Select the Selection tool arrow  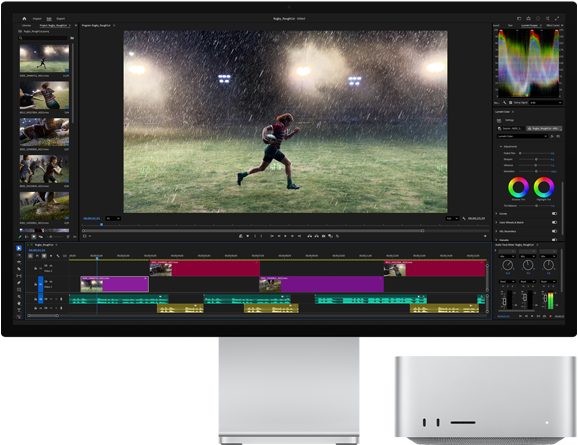click(19, 248)
